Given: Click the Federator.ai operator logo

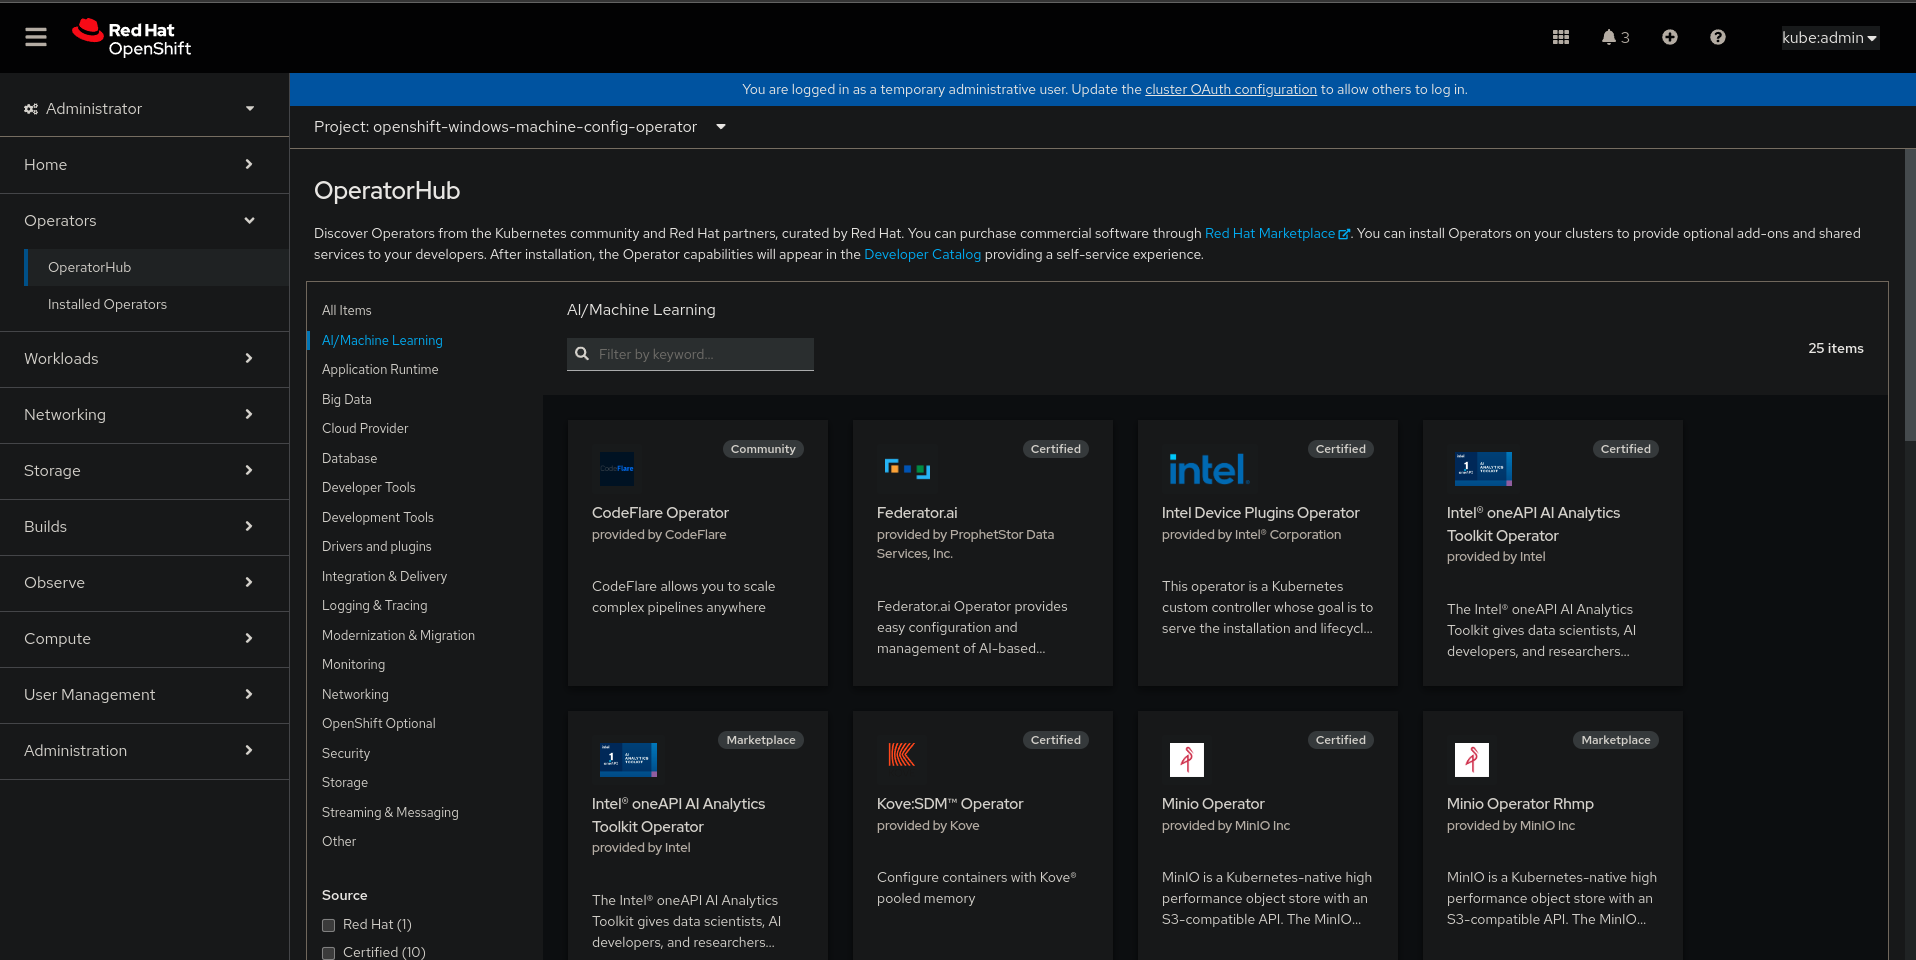Looking at the screenshot, I should pos(907,468).
